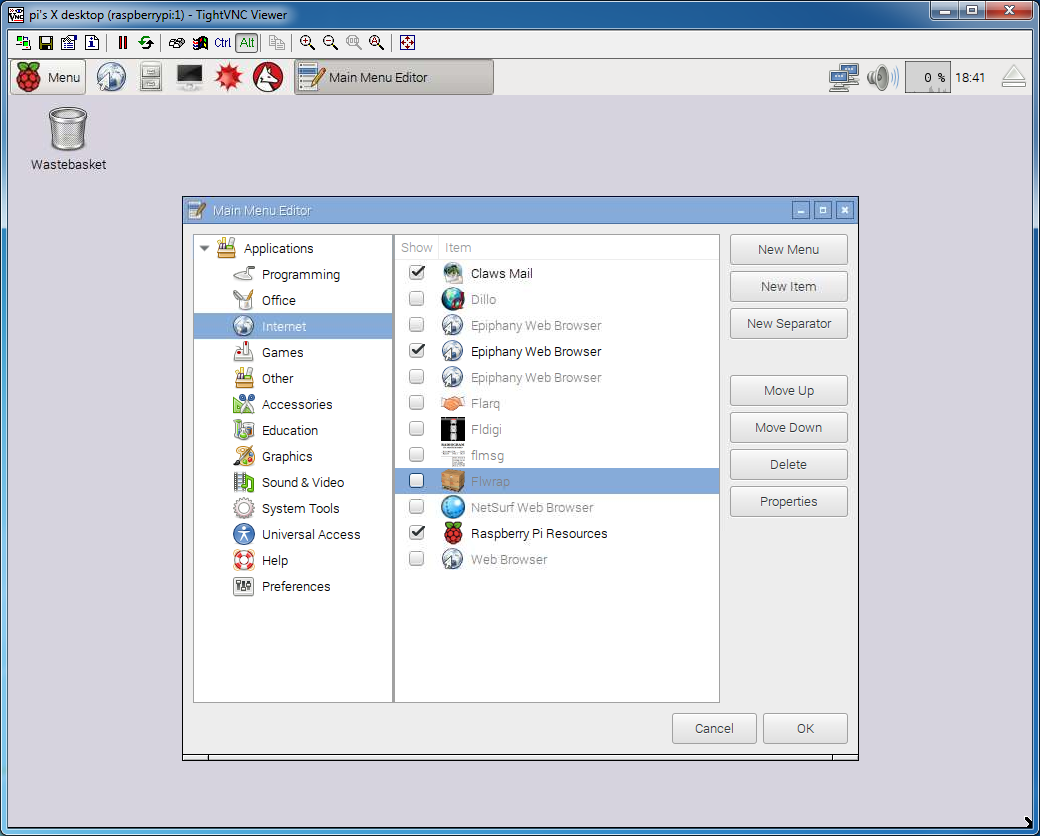Uncheck the checked Epiphany Web Browser checkbox
This screenshot has width=1040, height=836.
[x=417, y=350]
